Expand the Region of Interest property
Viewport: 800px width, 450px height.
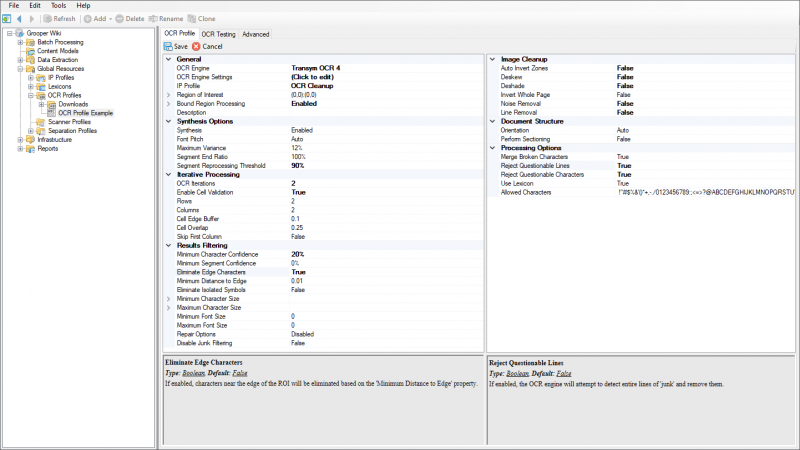[168, 94]
